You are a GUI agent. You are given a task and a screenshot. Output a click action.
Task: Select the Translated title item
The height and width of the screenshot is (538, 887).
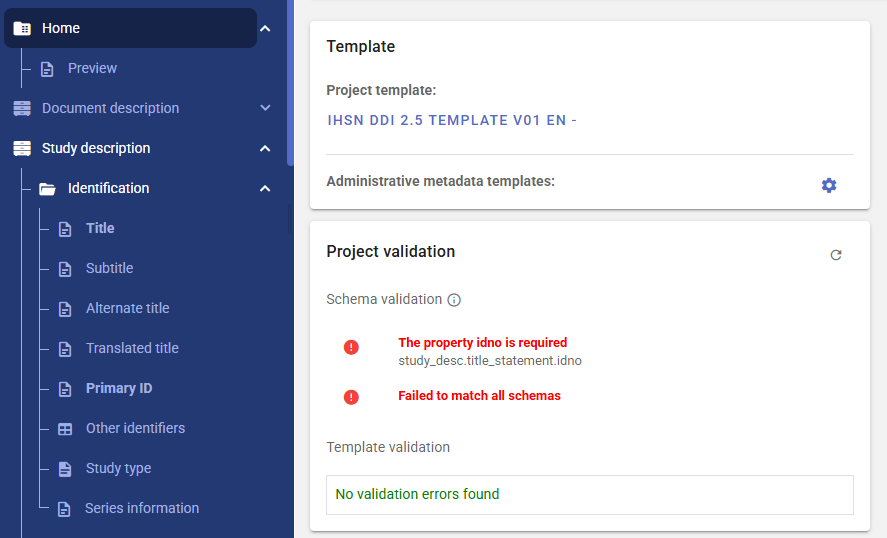click(132, 348)
